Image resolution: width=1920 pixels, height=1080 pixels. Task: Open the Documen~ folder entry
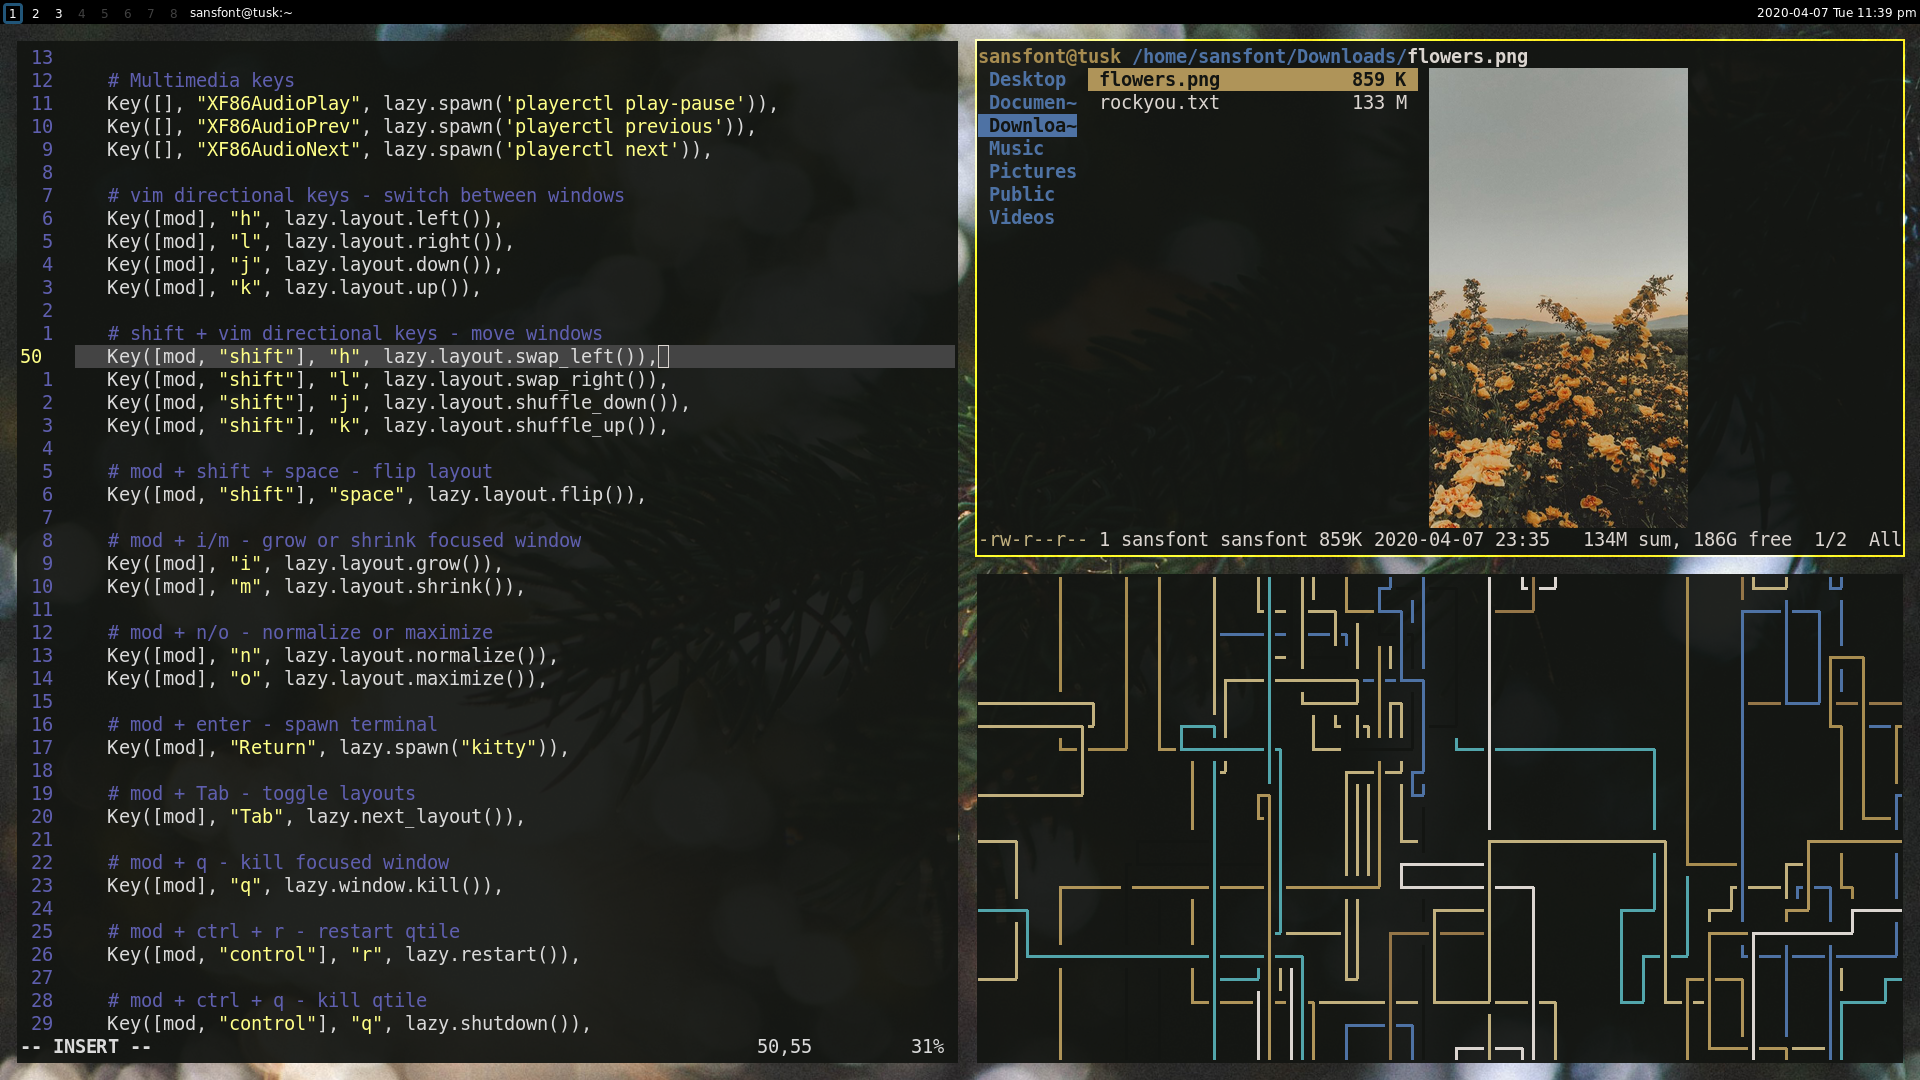(x=1032, y=103)
